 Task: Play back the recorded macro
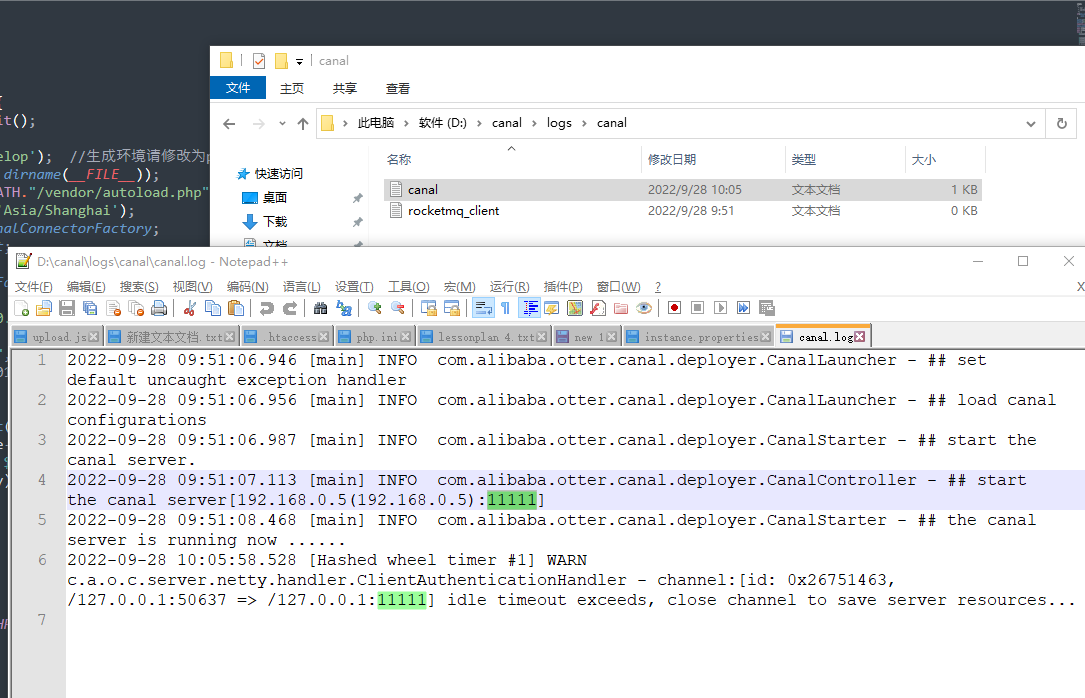(x=720, y=309)
